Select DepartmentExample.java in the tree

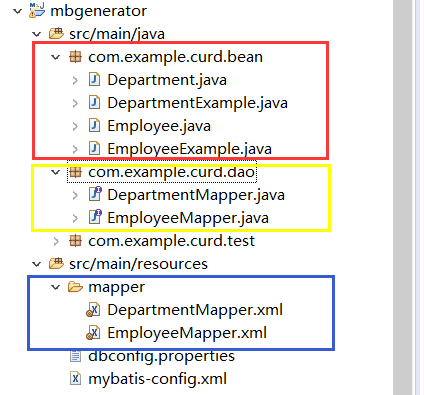pyautogui.click(x=197, y=103)
